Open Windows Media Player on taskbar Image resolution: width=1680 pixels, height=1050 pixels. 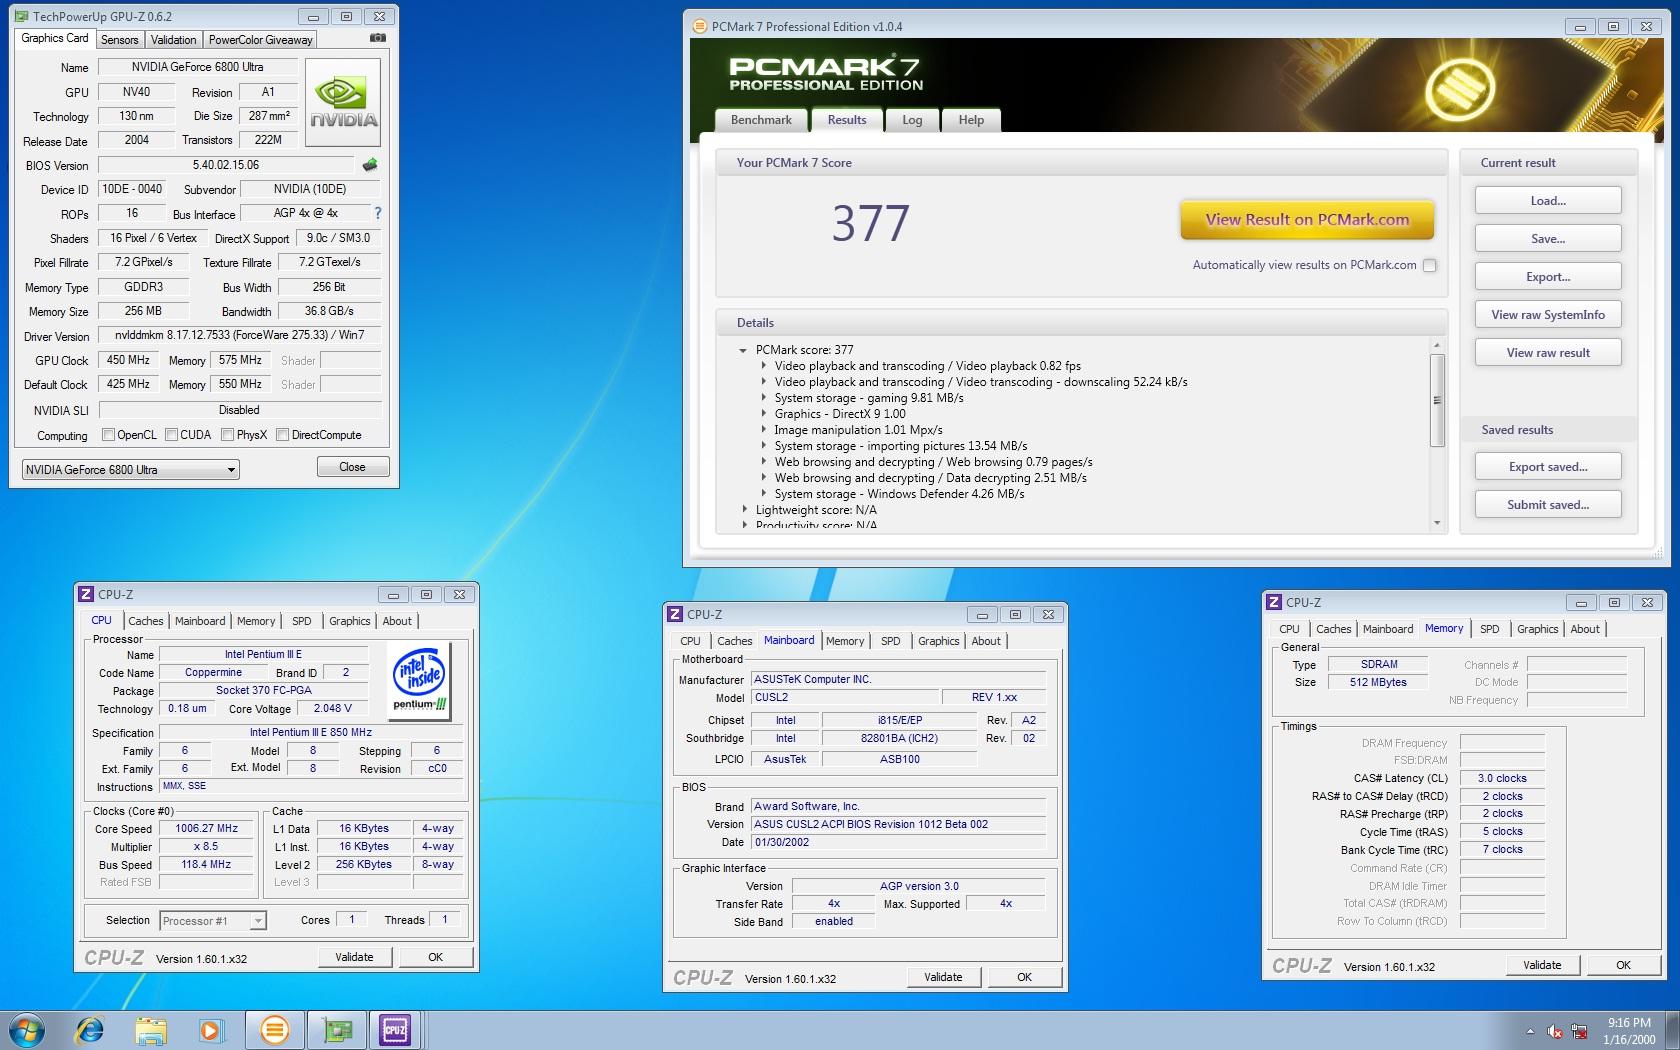click(211, 1030)
